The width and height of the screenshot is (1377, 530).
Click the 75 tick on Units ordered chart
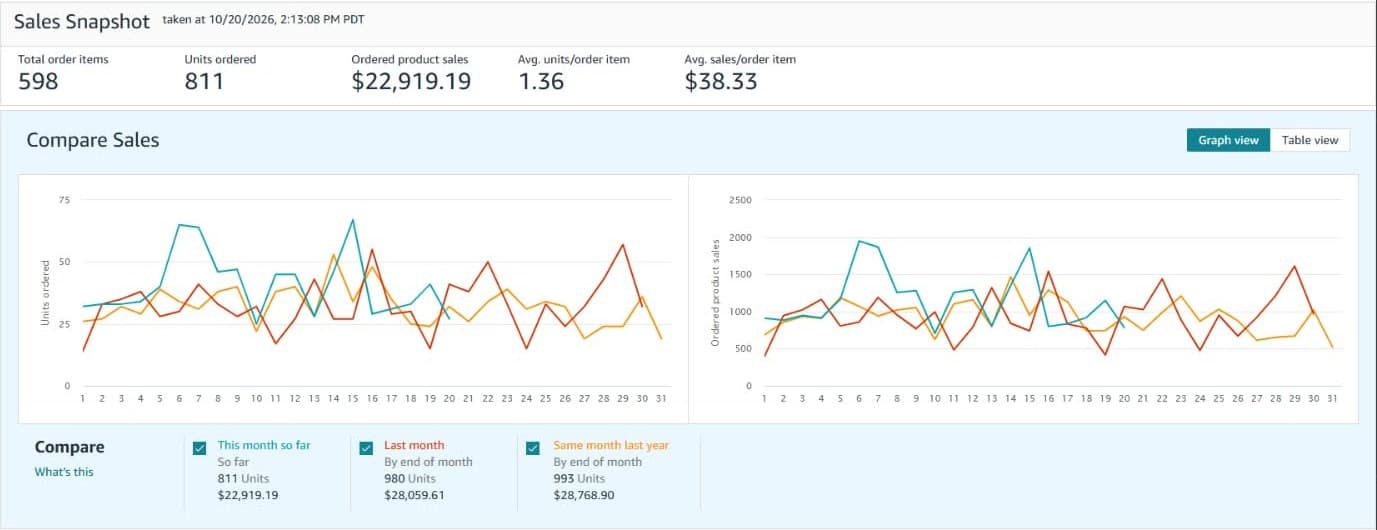point(65,200)
